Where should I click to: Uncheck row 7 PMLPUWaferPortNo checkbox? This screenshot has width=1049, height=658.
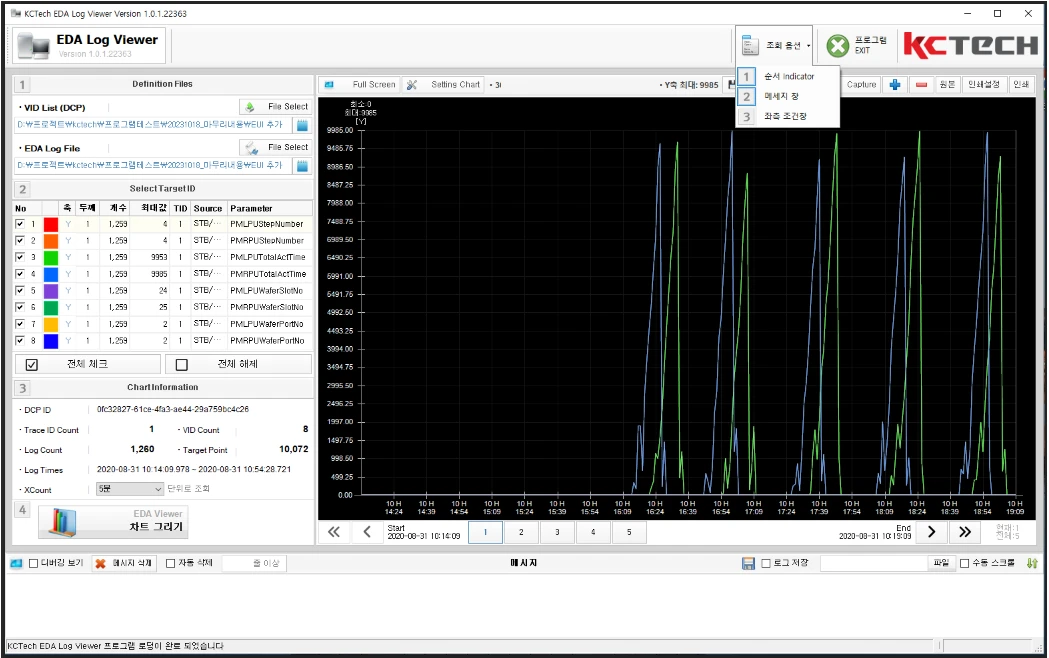click(x=20, y=324)
